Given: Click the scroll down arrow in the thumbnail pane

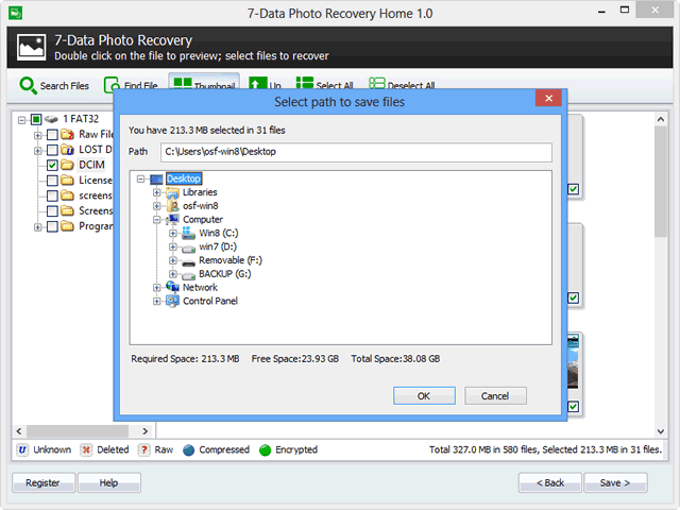Looking at the screenshot, I should coord(660,431).
